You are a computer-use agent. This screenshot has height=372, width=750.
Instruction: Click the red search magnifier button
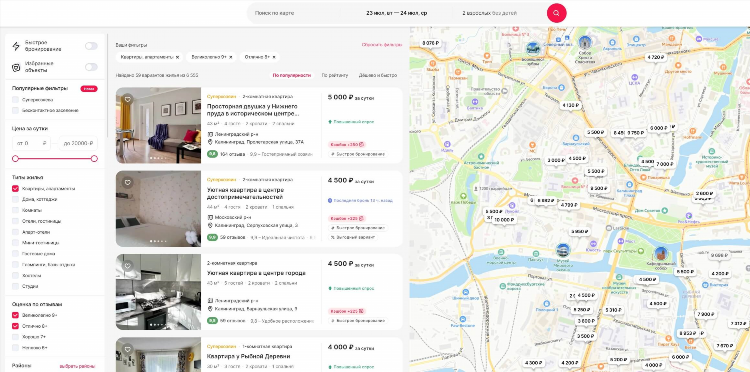point(556,13)
